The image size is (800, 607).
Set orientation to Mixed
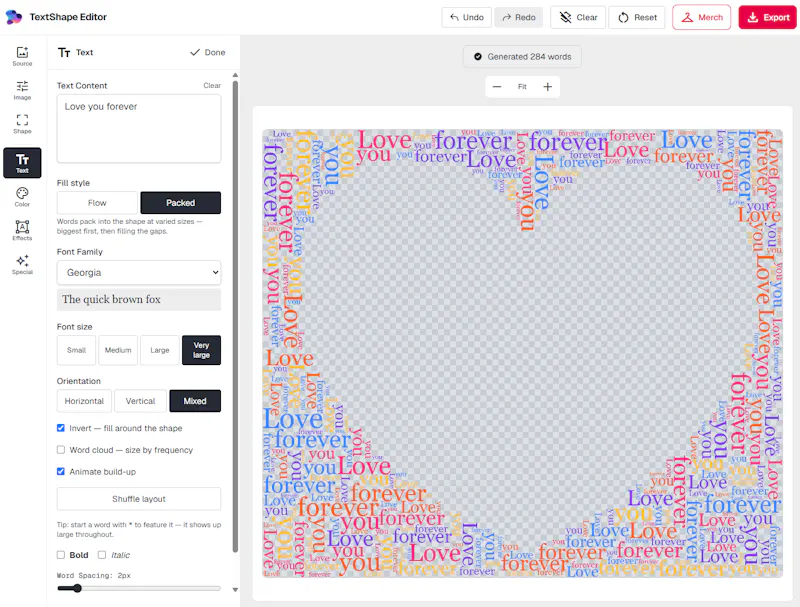tap(195, 401)
